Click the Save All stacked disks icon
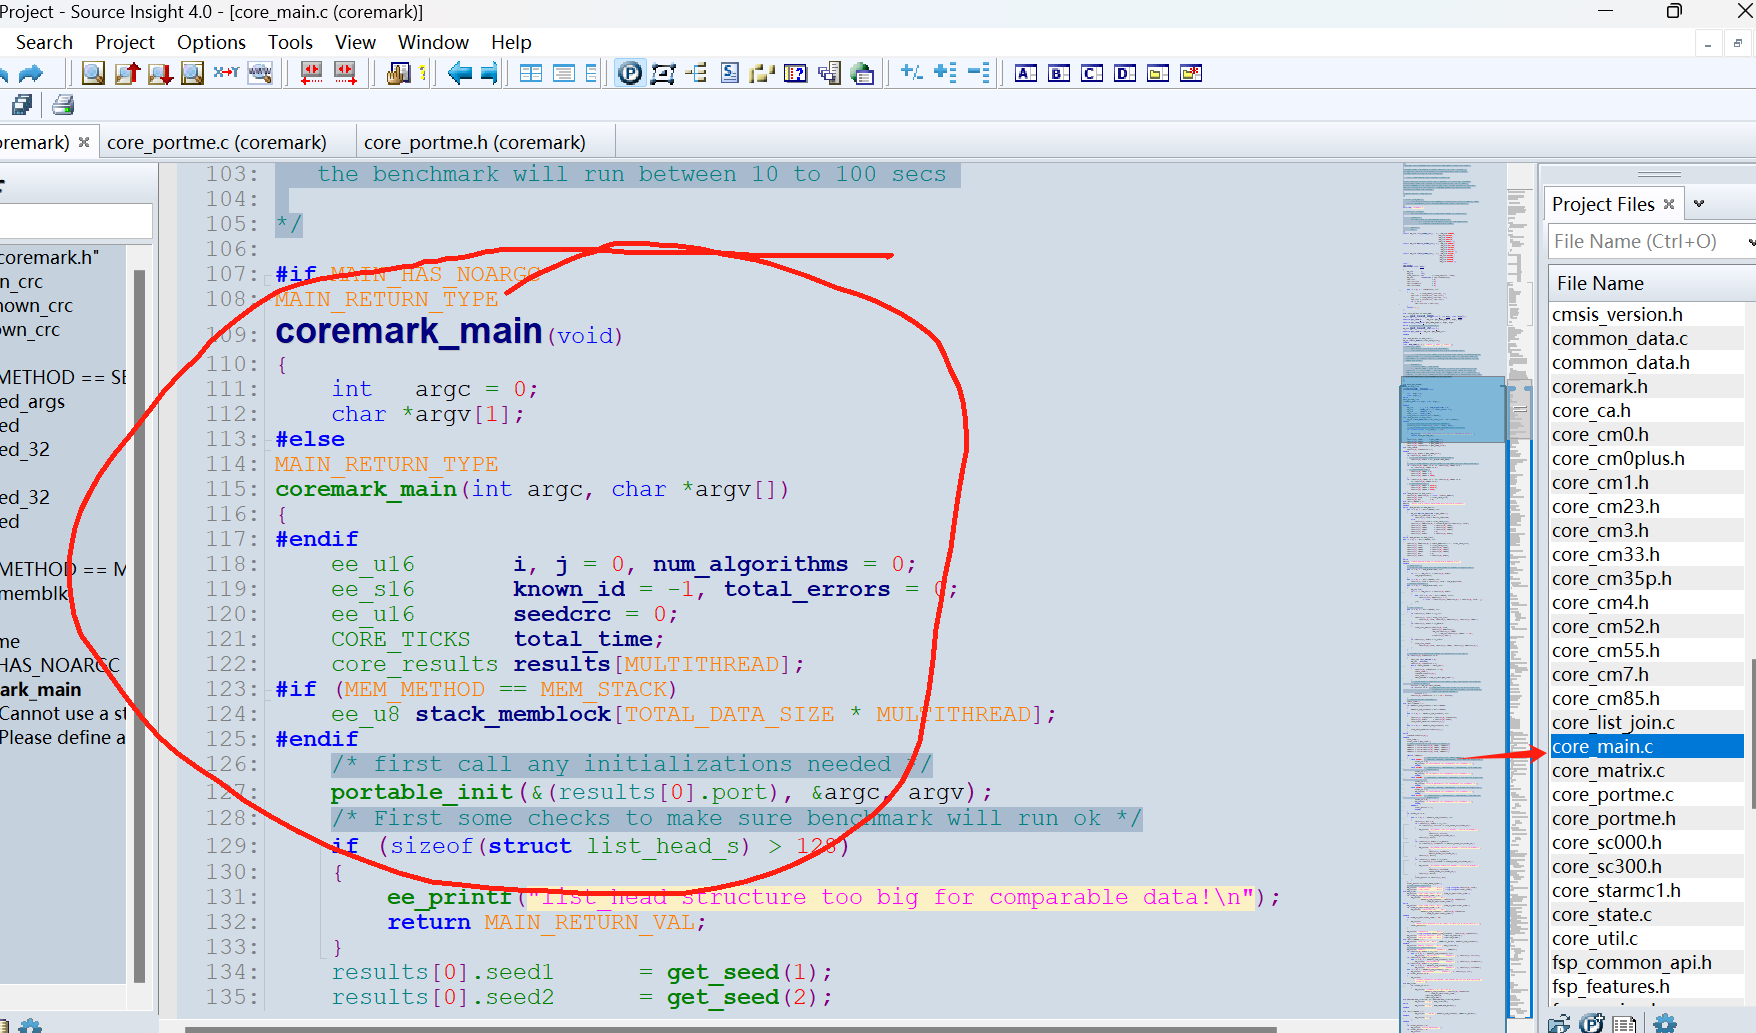This screenshot has width=1756, height=1033. click(x=22, y=104)
